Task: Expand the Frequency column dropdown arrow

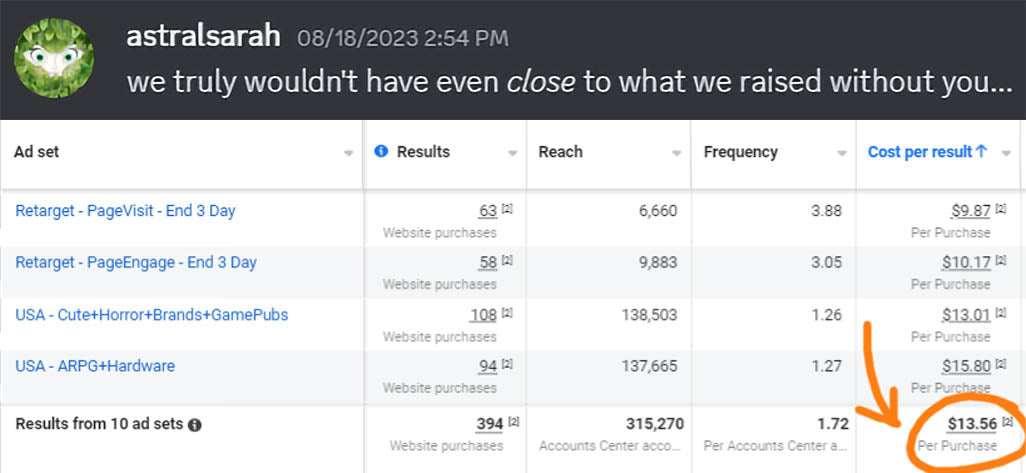Action: [x=842, y=154]
